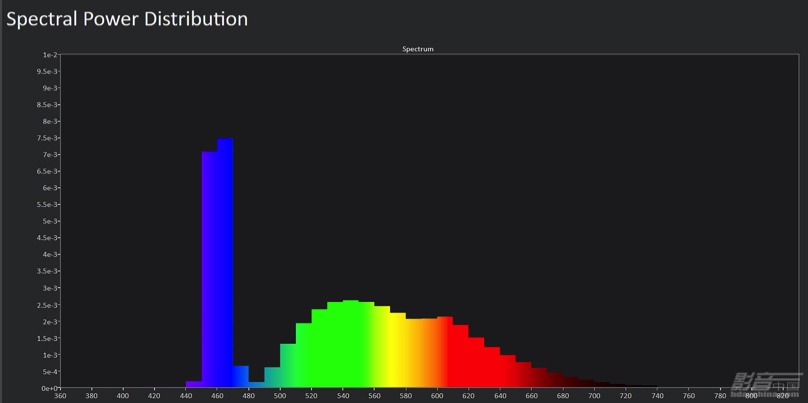Viewport: 808px width, 403px height.
Task: Click the x-axis label 360
Action: (60, 396)
